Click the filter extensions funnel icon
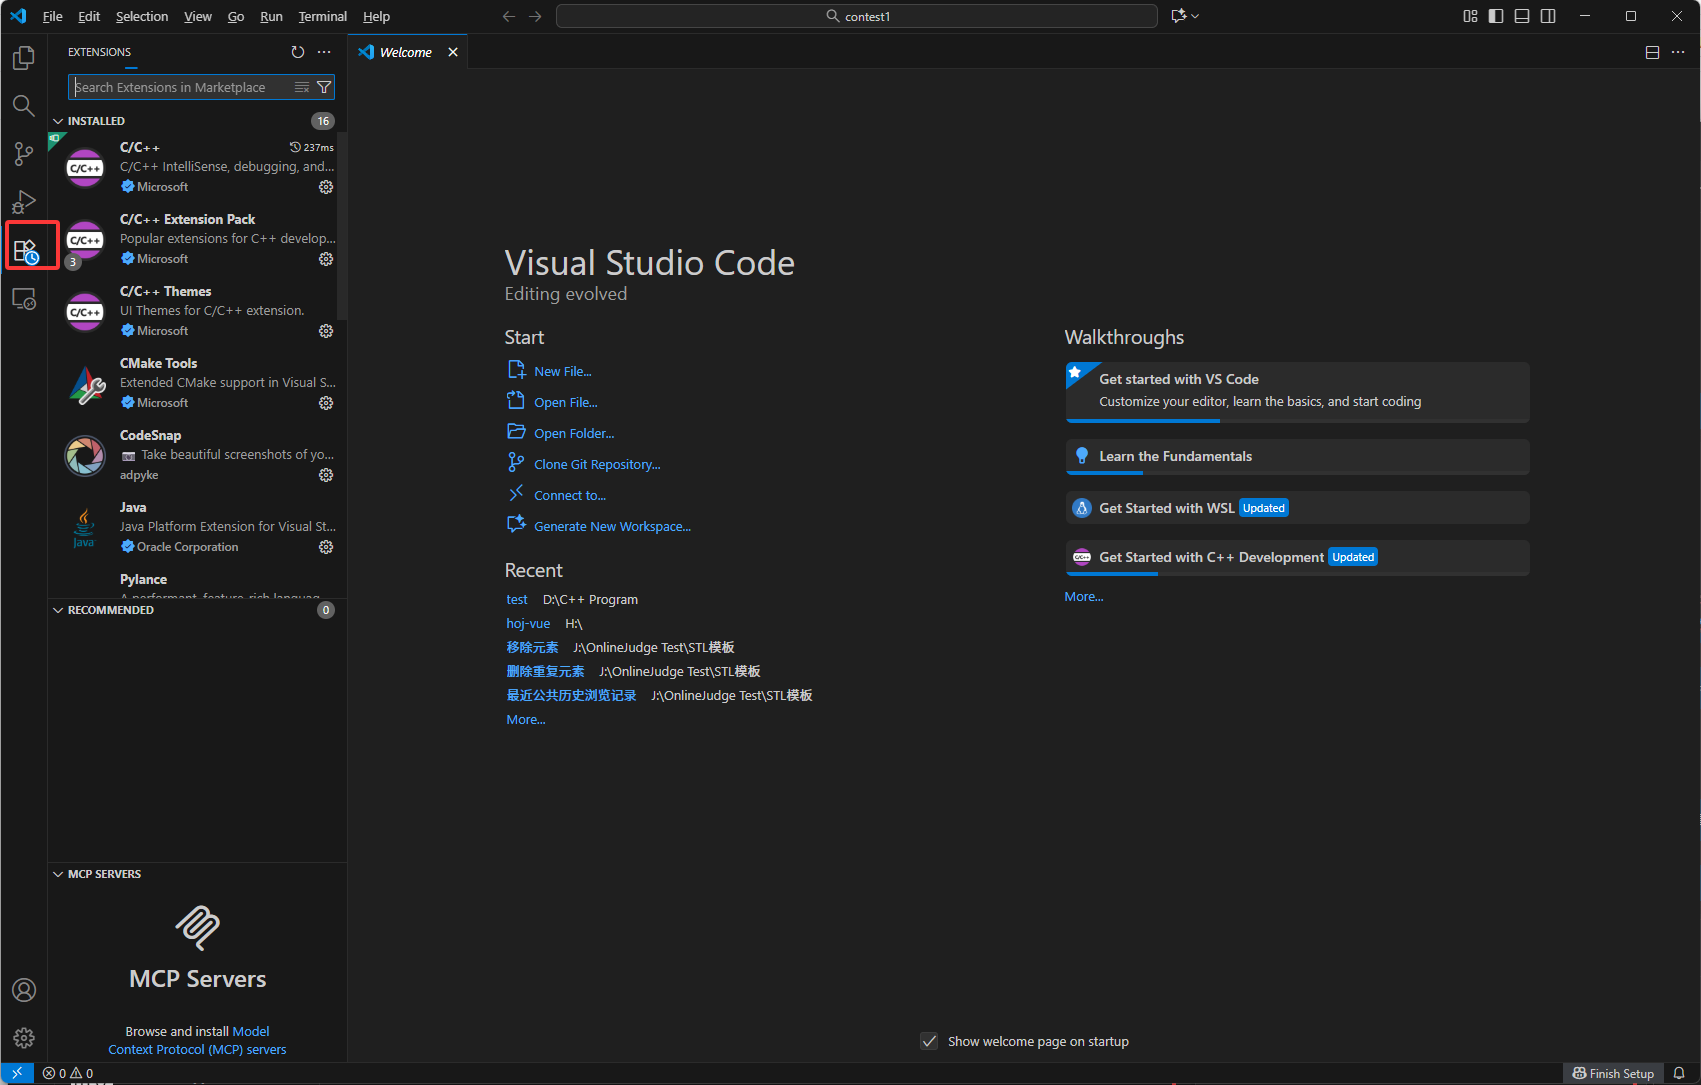1701x1085 pixels. pos(324,88)
